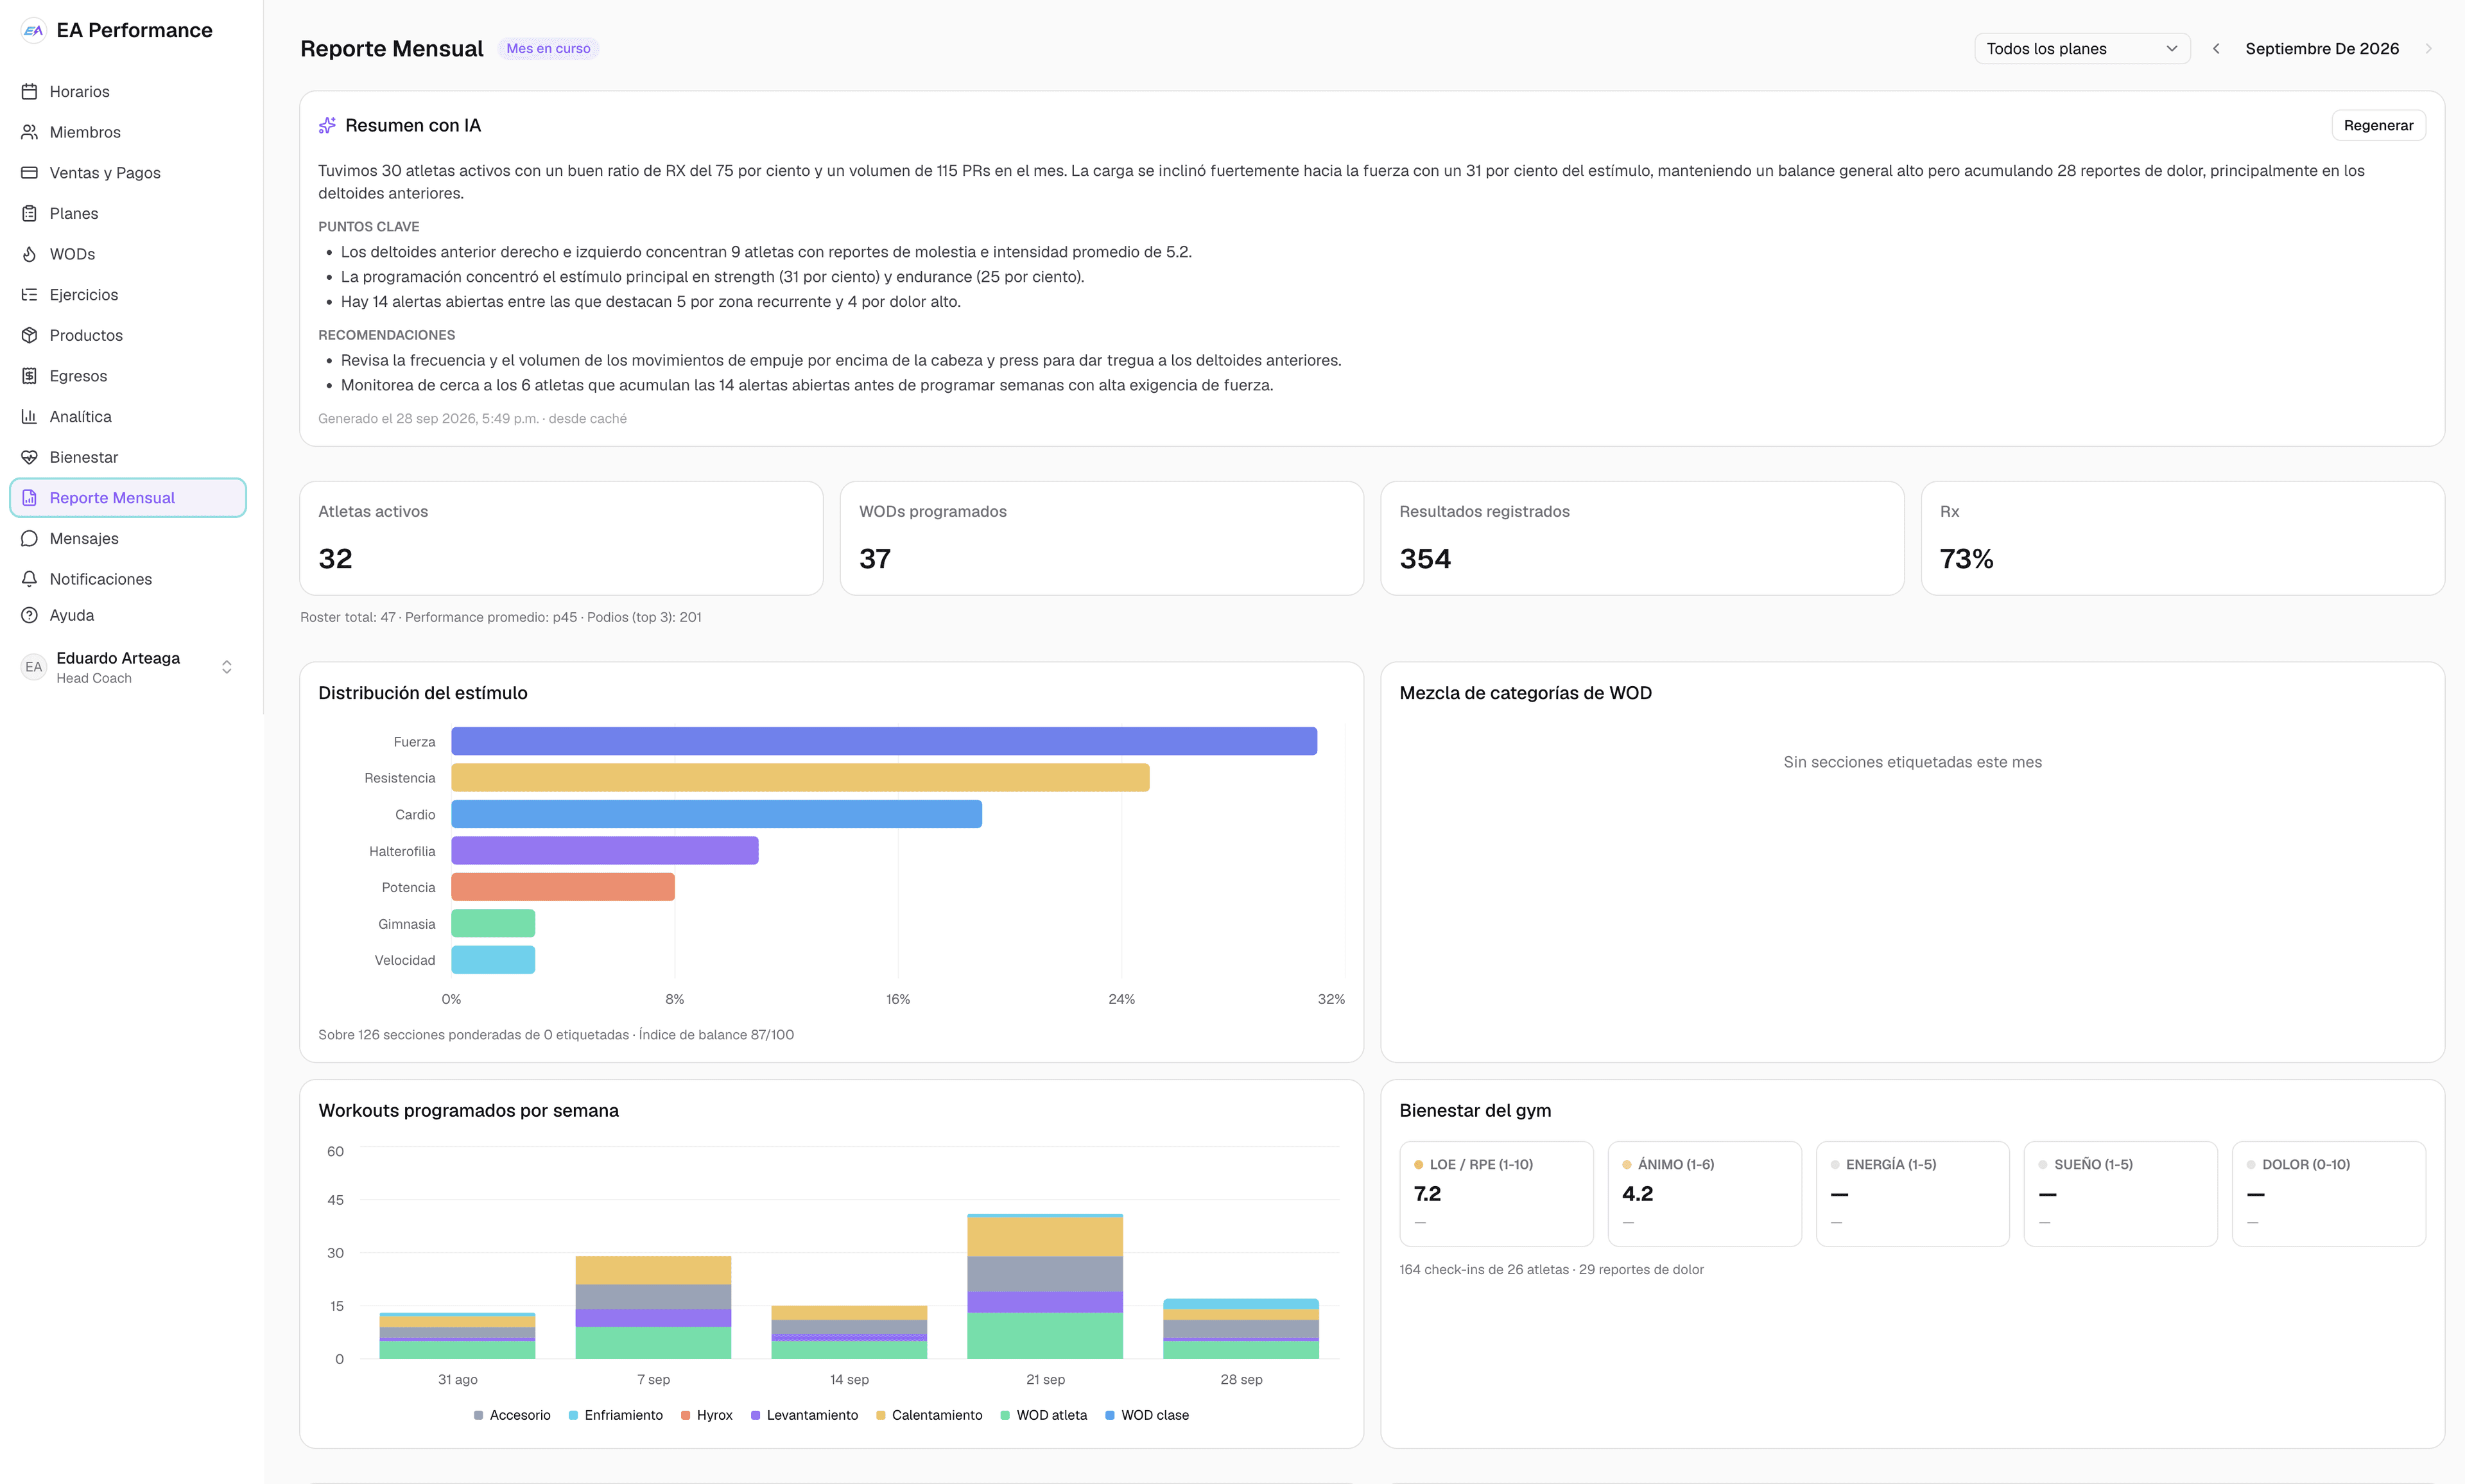Select the LOE / RPE wellness card
The width and height of the screenshot is (2465, 1484).
1496,1193
